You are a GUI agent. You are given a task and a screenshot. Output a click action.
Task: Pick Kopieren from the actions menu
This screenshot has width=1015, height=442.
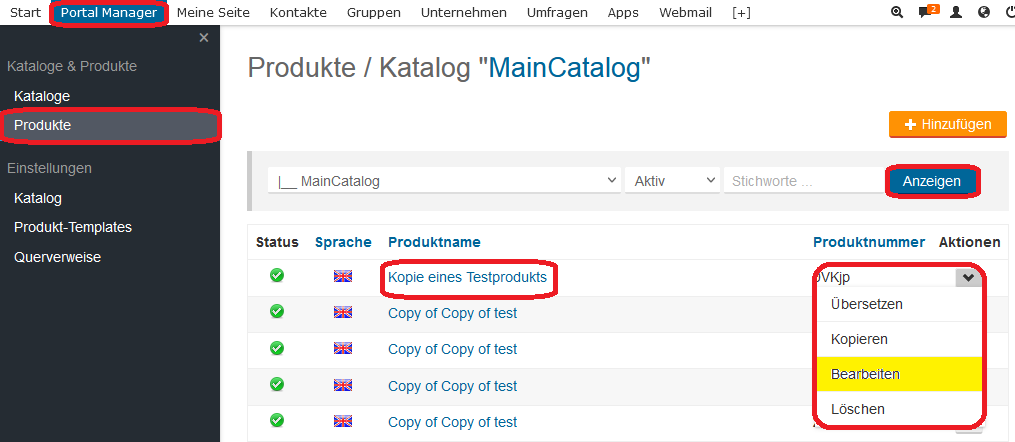pyautogui.click(x=859, y=339)
